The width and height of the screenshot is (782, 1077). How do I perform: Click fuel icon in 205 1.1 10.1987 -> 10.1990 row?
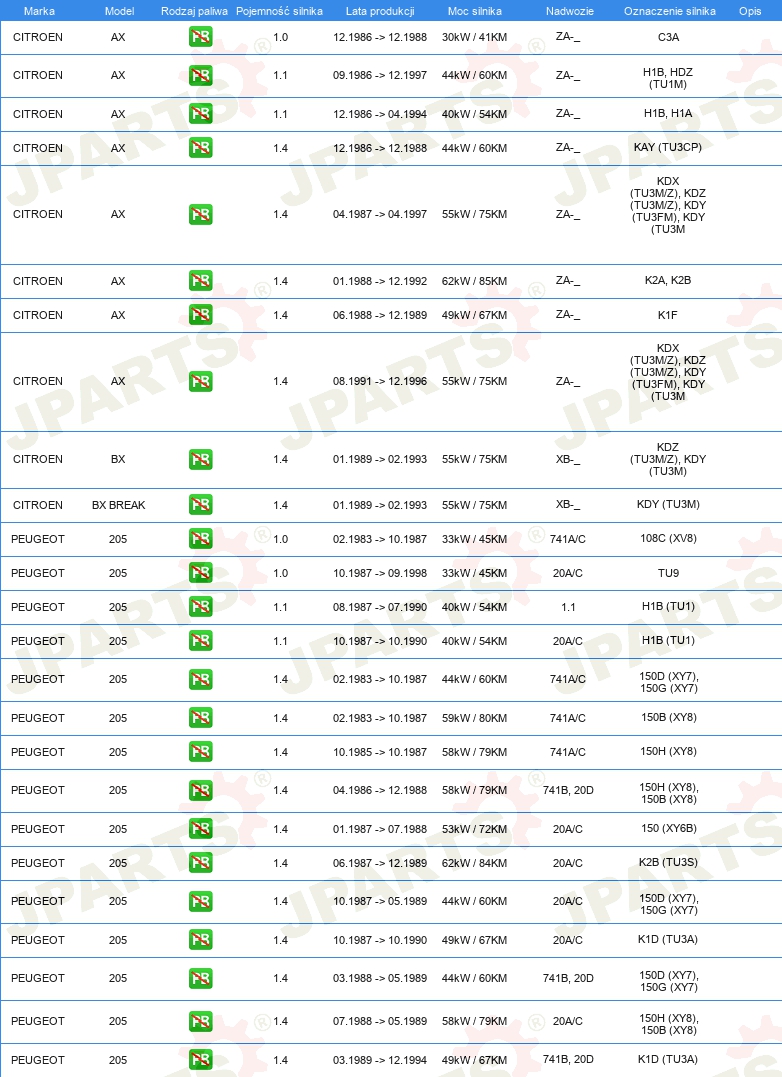pyautogui.click(x=200, y=641)
